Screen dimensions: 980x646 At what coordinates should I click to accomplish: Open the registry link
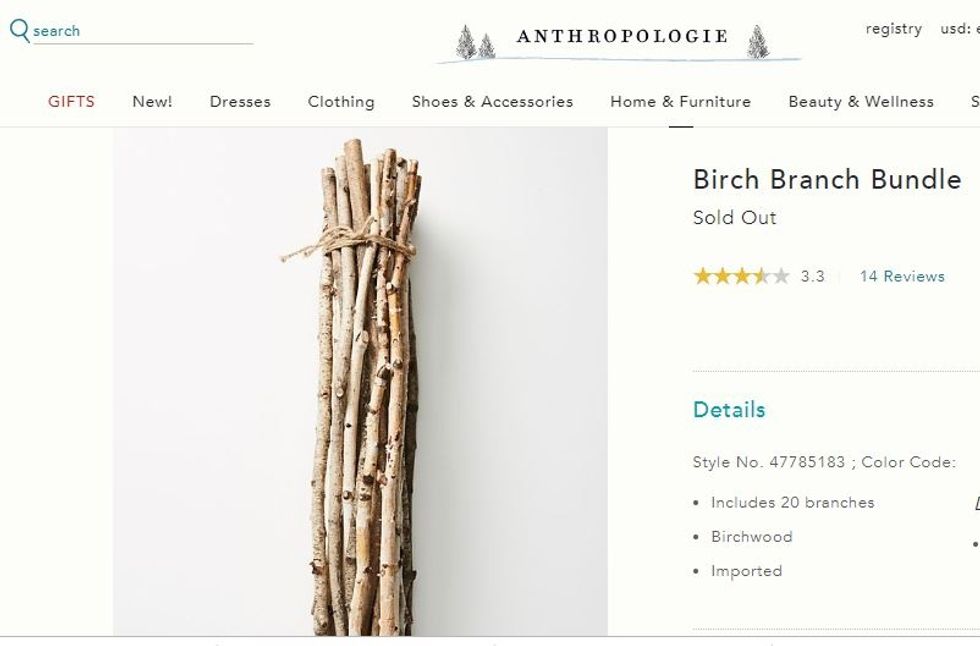[x=893, y=29]
